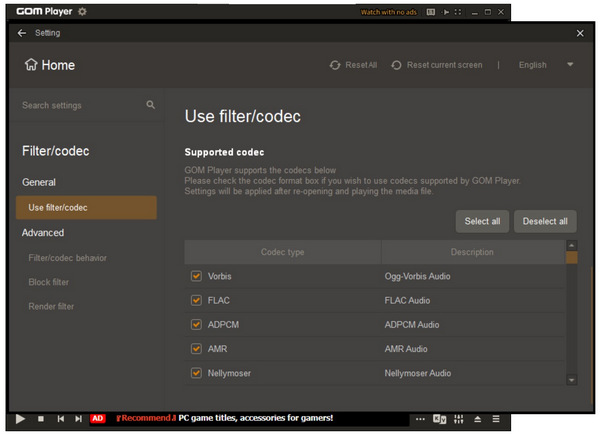600x435 pixels.
Task: Open the three-dots more options icon
Action: [x=420, y=419]
